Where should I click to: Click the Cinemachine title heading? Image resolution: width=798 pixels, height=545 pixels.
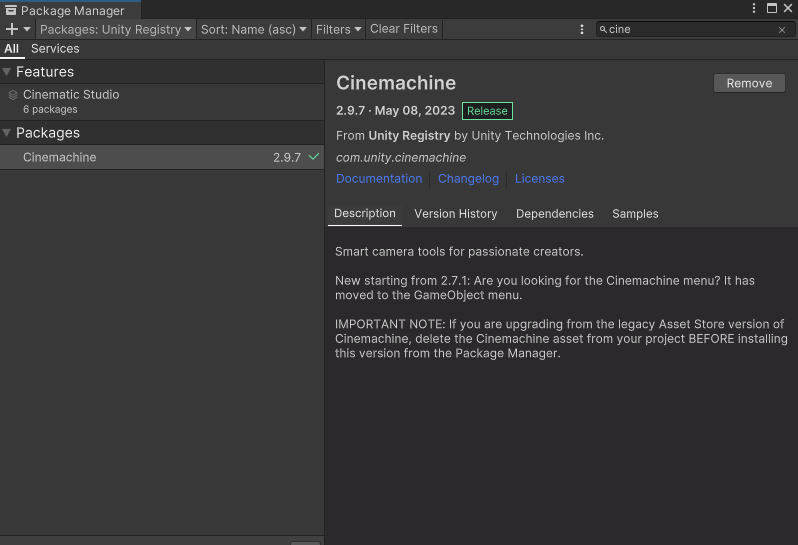(396, 83)
